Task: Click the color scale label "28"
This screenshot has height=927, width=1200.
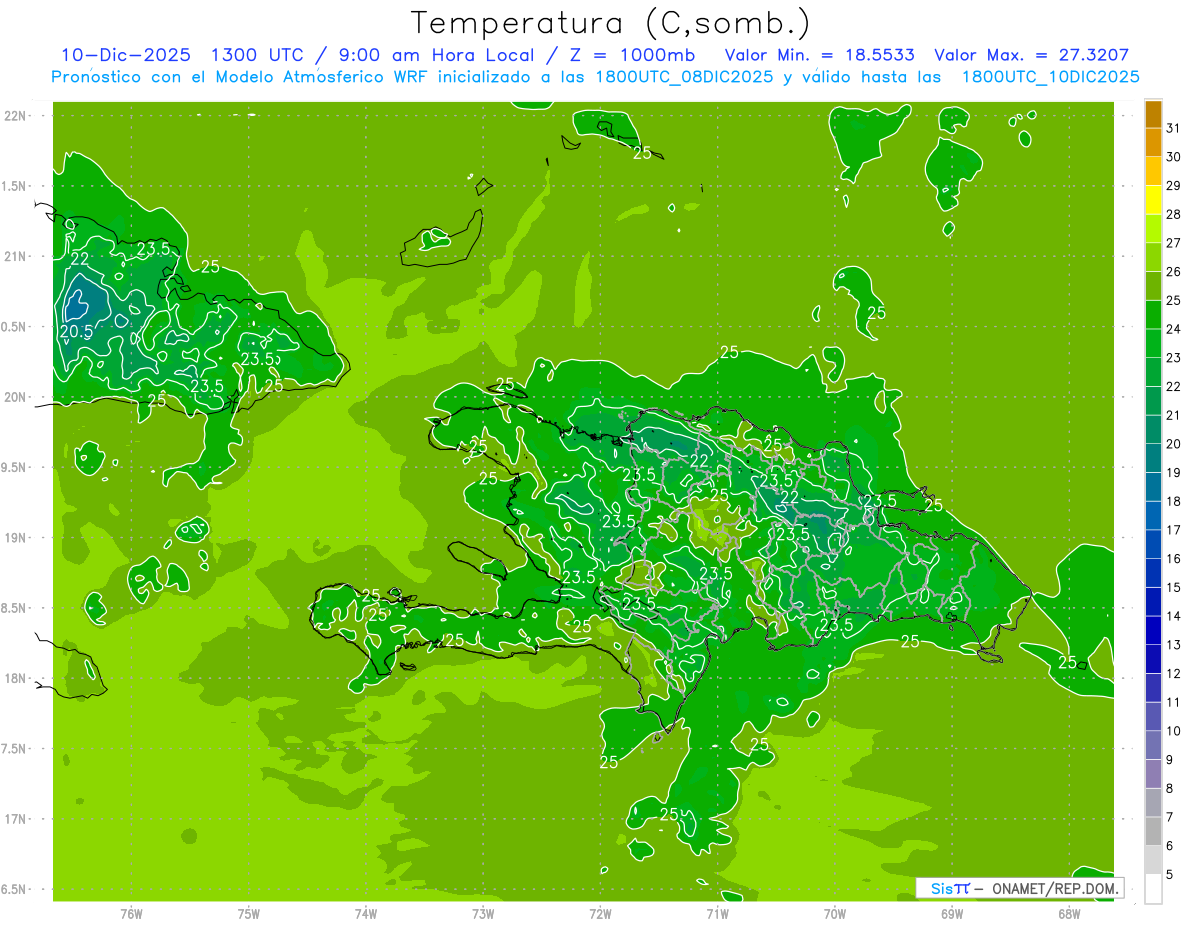Action: (1173, 214)
